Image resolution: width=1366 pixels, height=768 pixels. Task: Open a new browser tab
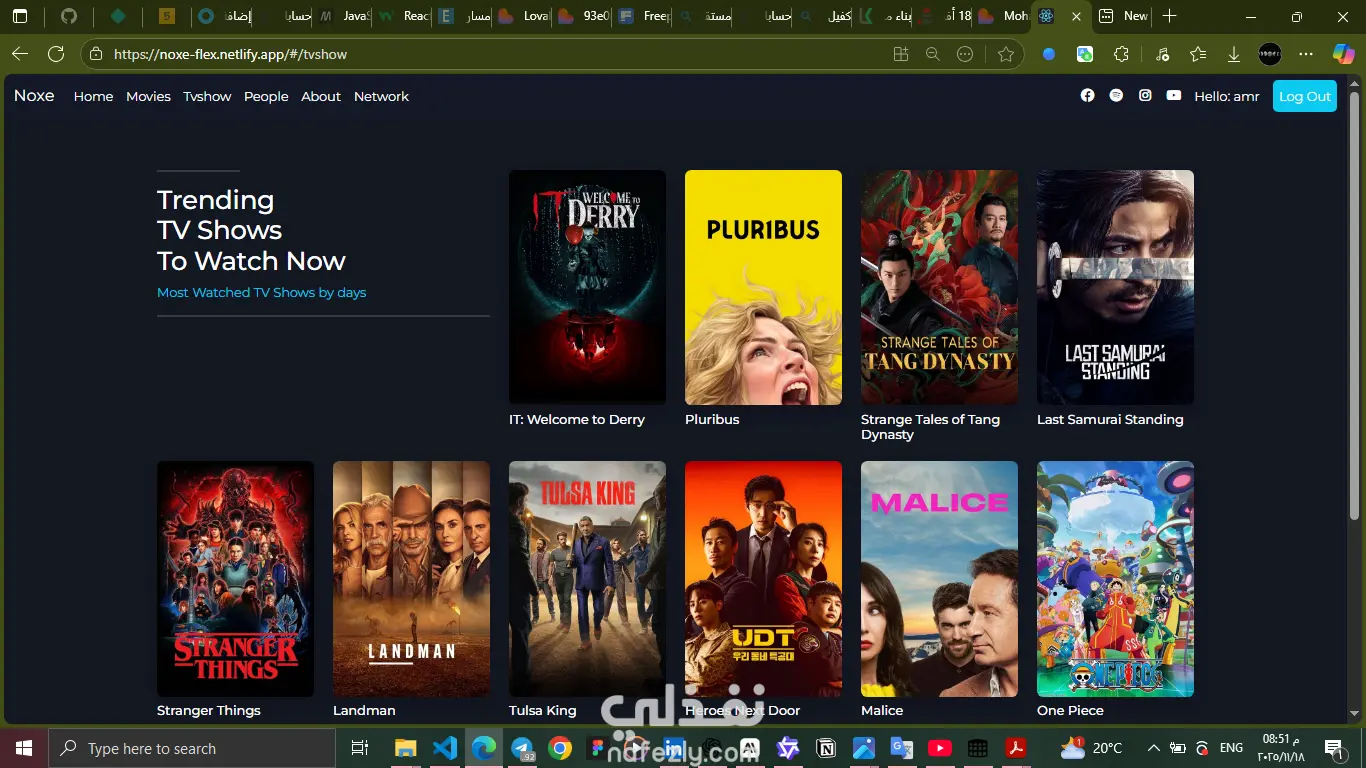point(1170,16)
